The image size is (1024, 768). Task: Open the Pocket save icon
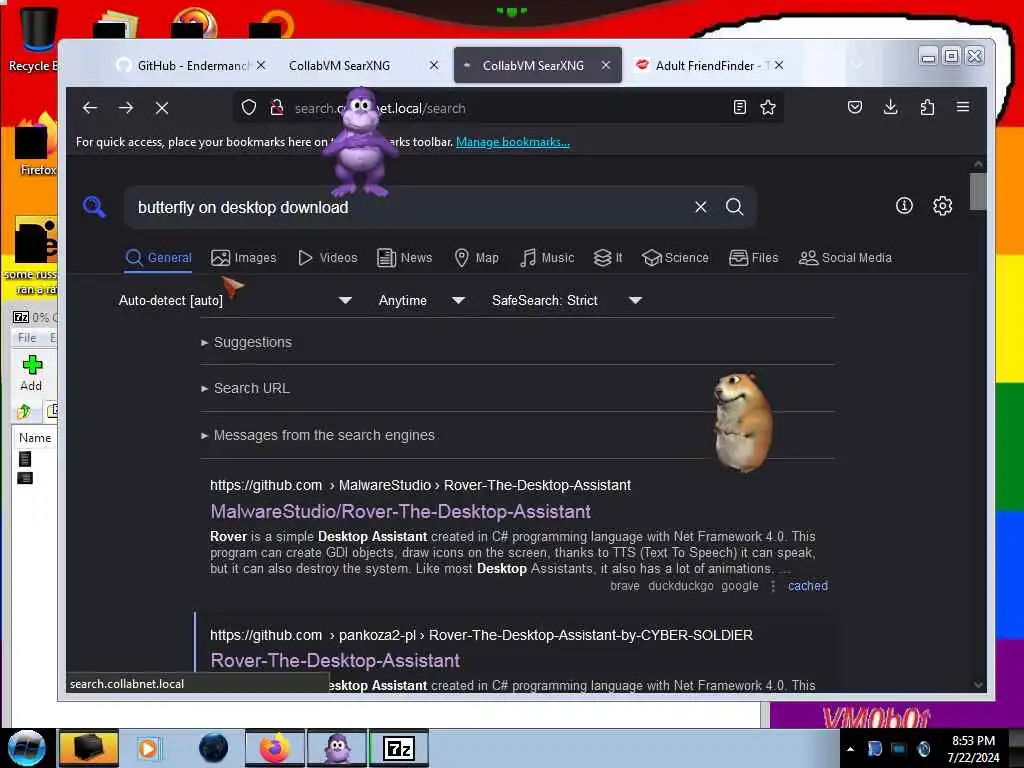tap(854, 107)
